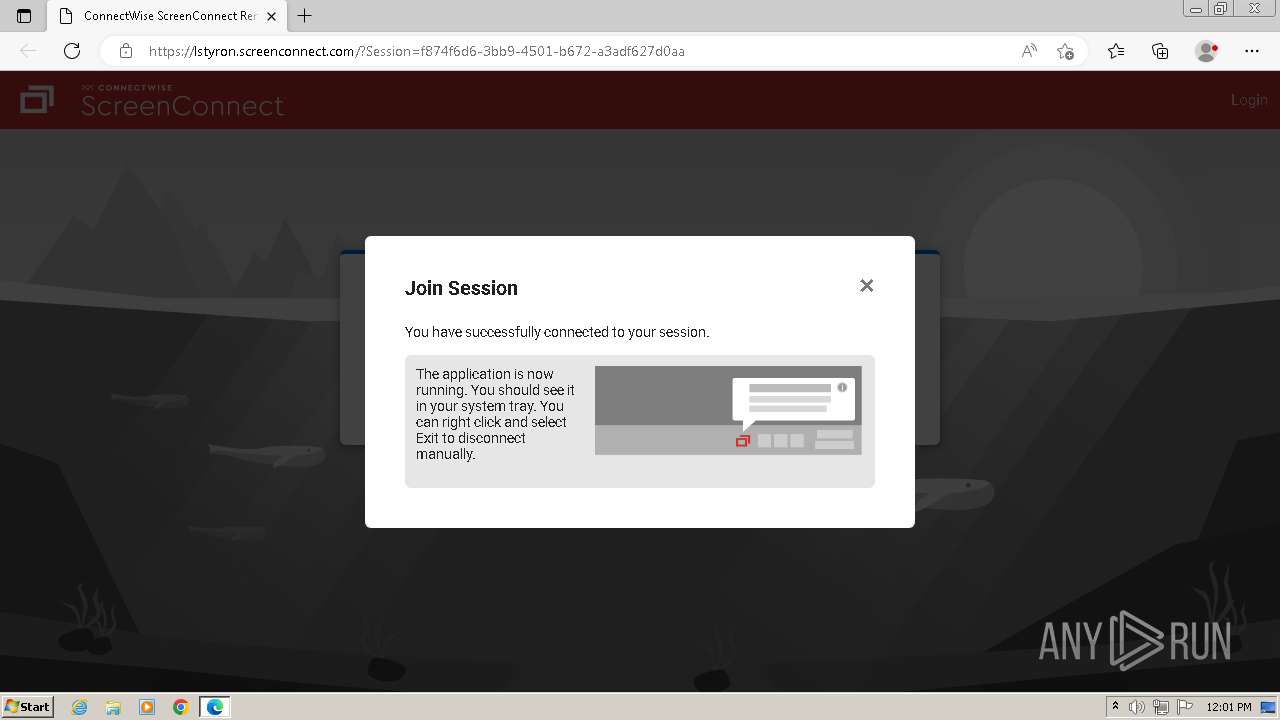Open the volume control tray icon

point(1137,707)
